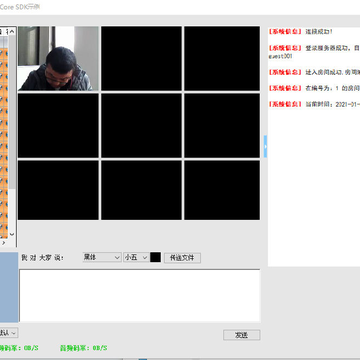Click the user list vertical scrollbar thumb
Screen dimensions: 360x360
coord(12,112)
